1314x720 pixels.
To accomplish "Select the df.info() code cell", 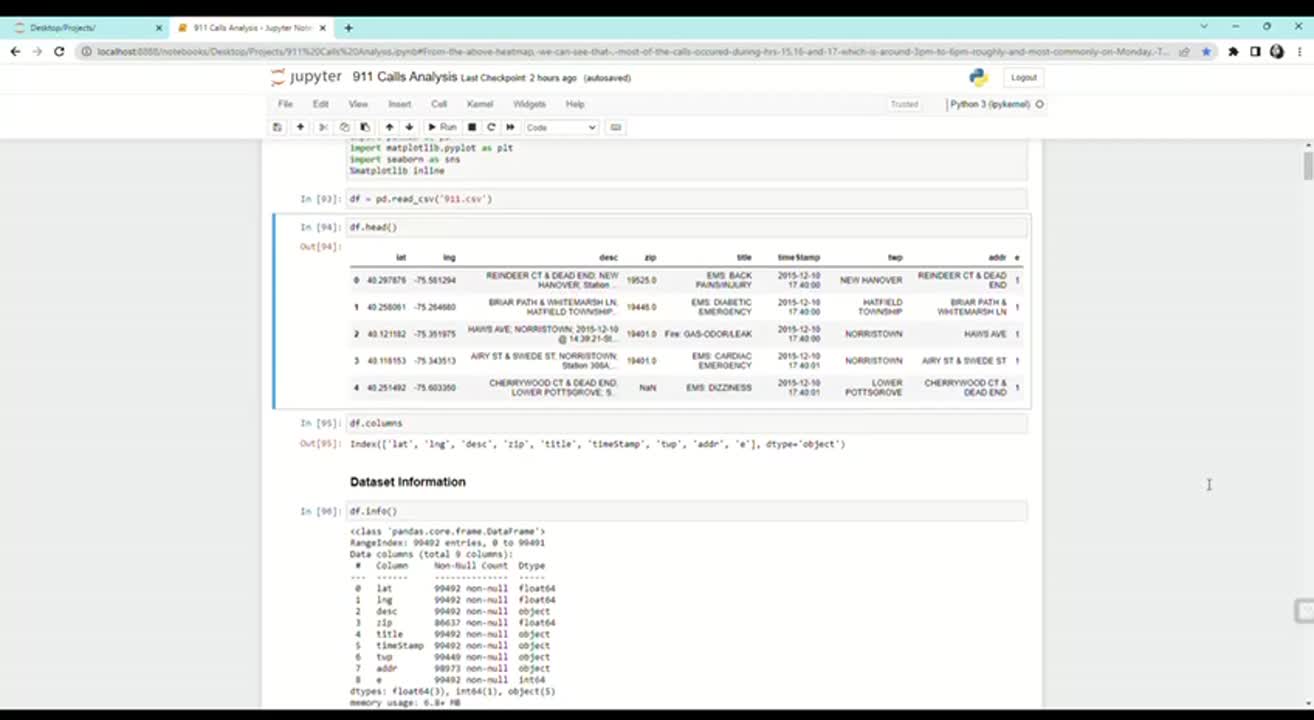I will [686, 511].
